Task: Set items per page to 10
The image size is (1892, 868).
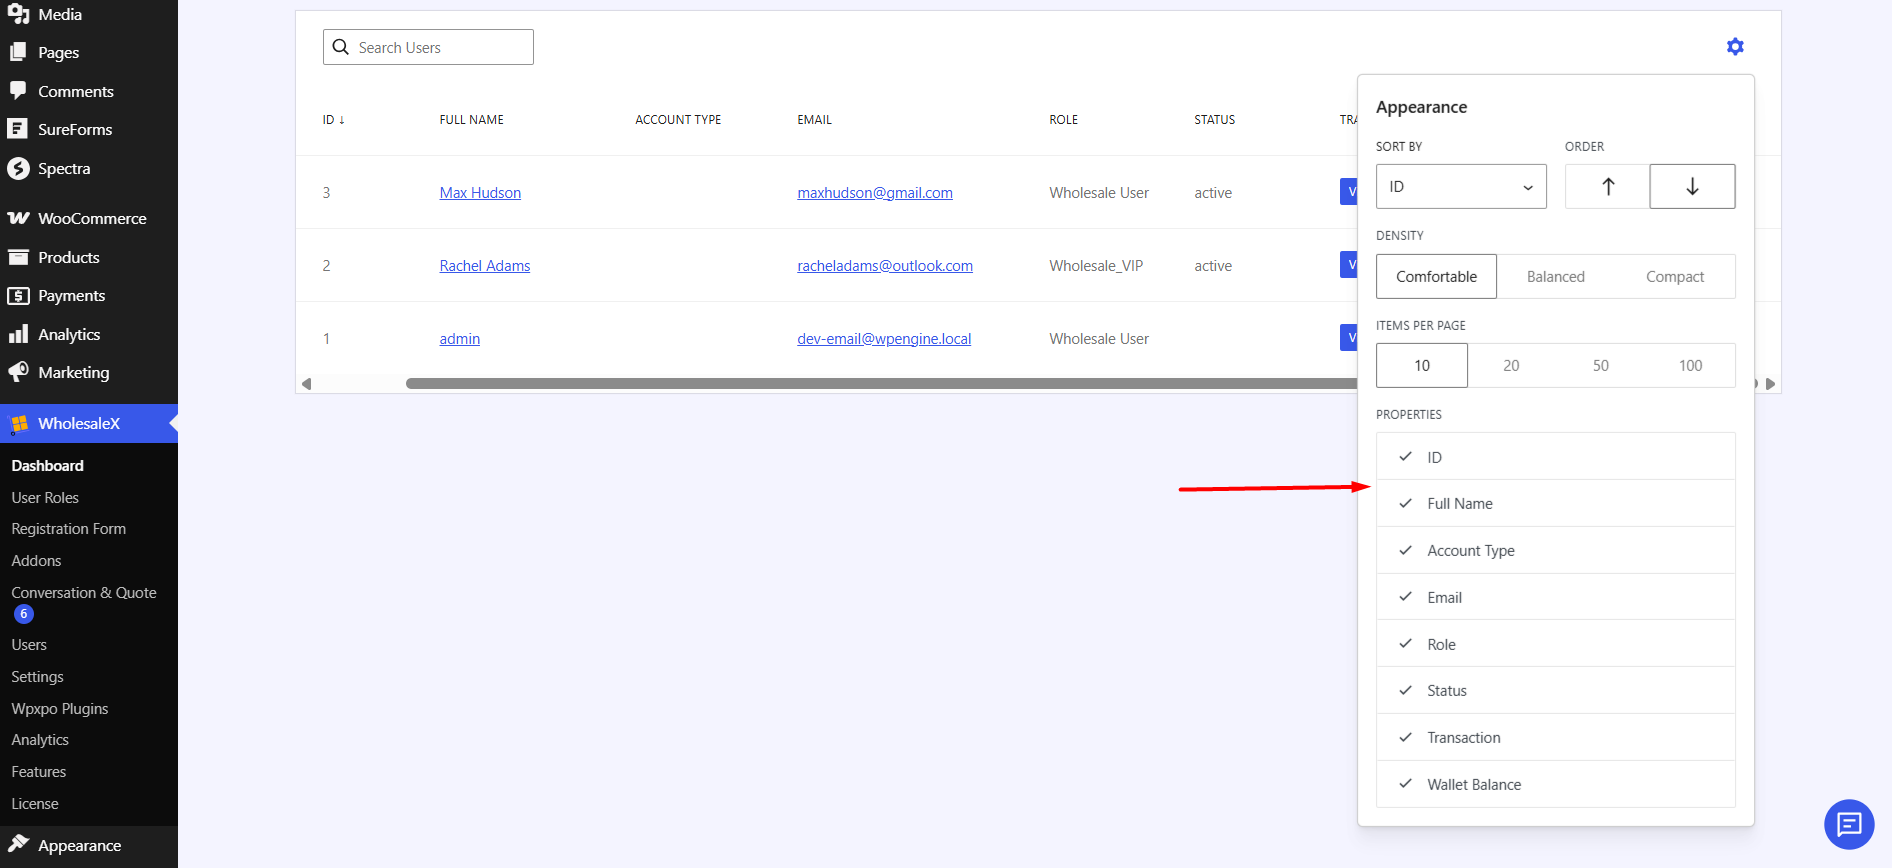Action: pyautogui.click(x=1422, y=365)
